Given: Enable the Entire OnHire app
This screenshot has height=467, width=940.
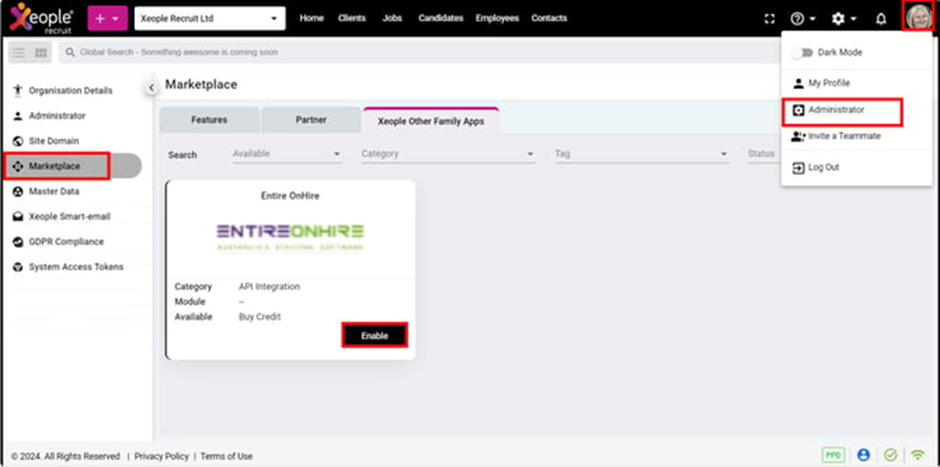Looking at the screenshot, I should click(x=375, y=336).
